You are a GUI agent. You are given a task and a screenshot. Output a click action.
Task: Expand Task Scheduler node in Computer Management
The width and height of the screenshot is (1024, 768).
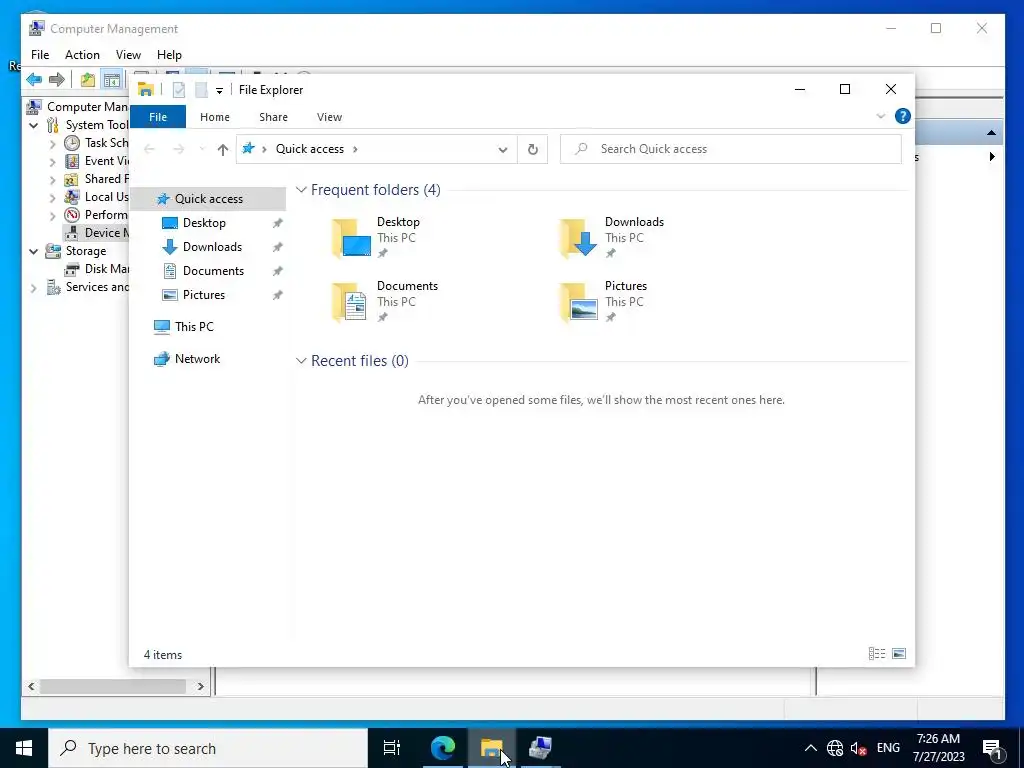tap(52, 143)
